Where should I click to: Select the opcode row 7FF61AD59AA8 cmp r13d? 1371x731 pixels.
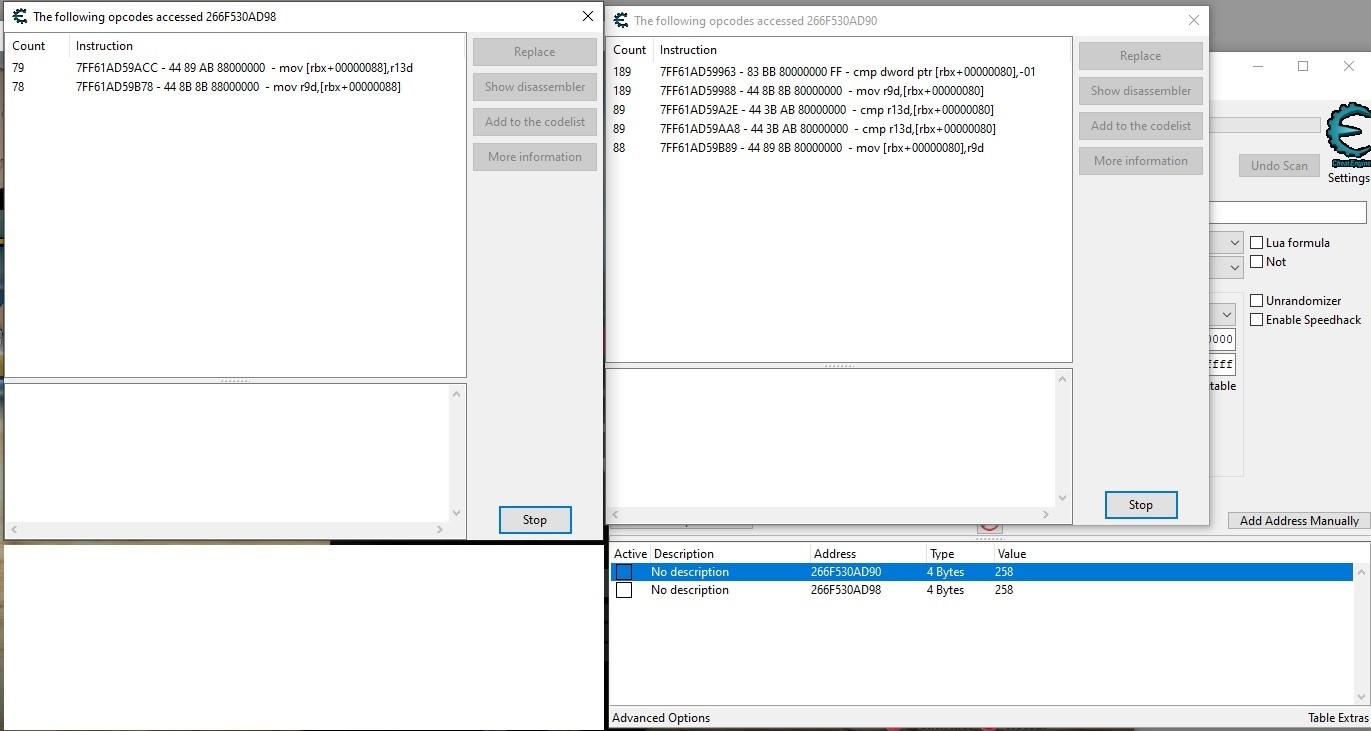pyautogui.click(x=839, y=129)
